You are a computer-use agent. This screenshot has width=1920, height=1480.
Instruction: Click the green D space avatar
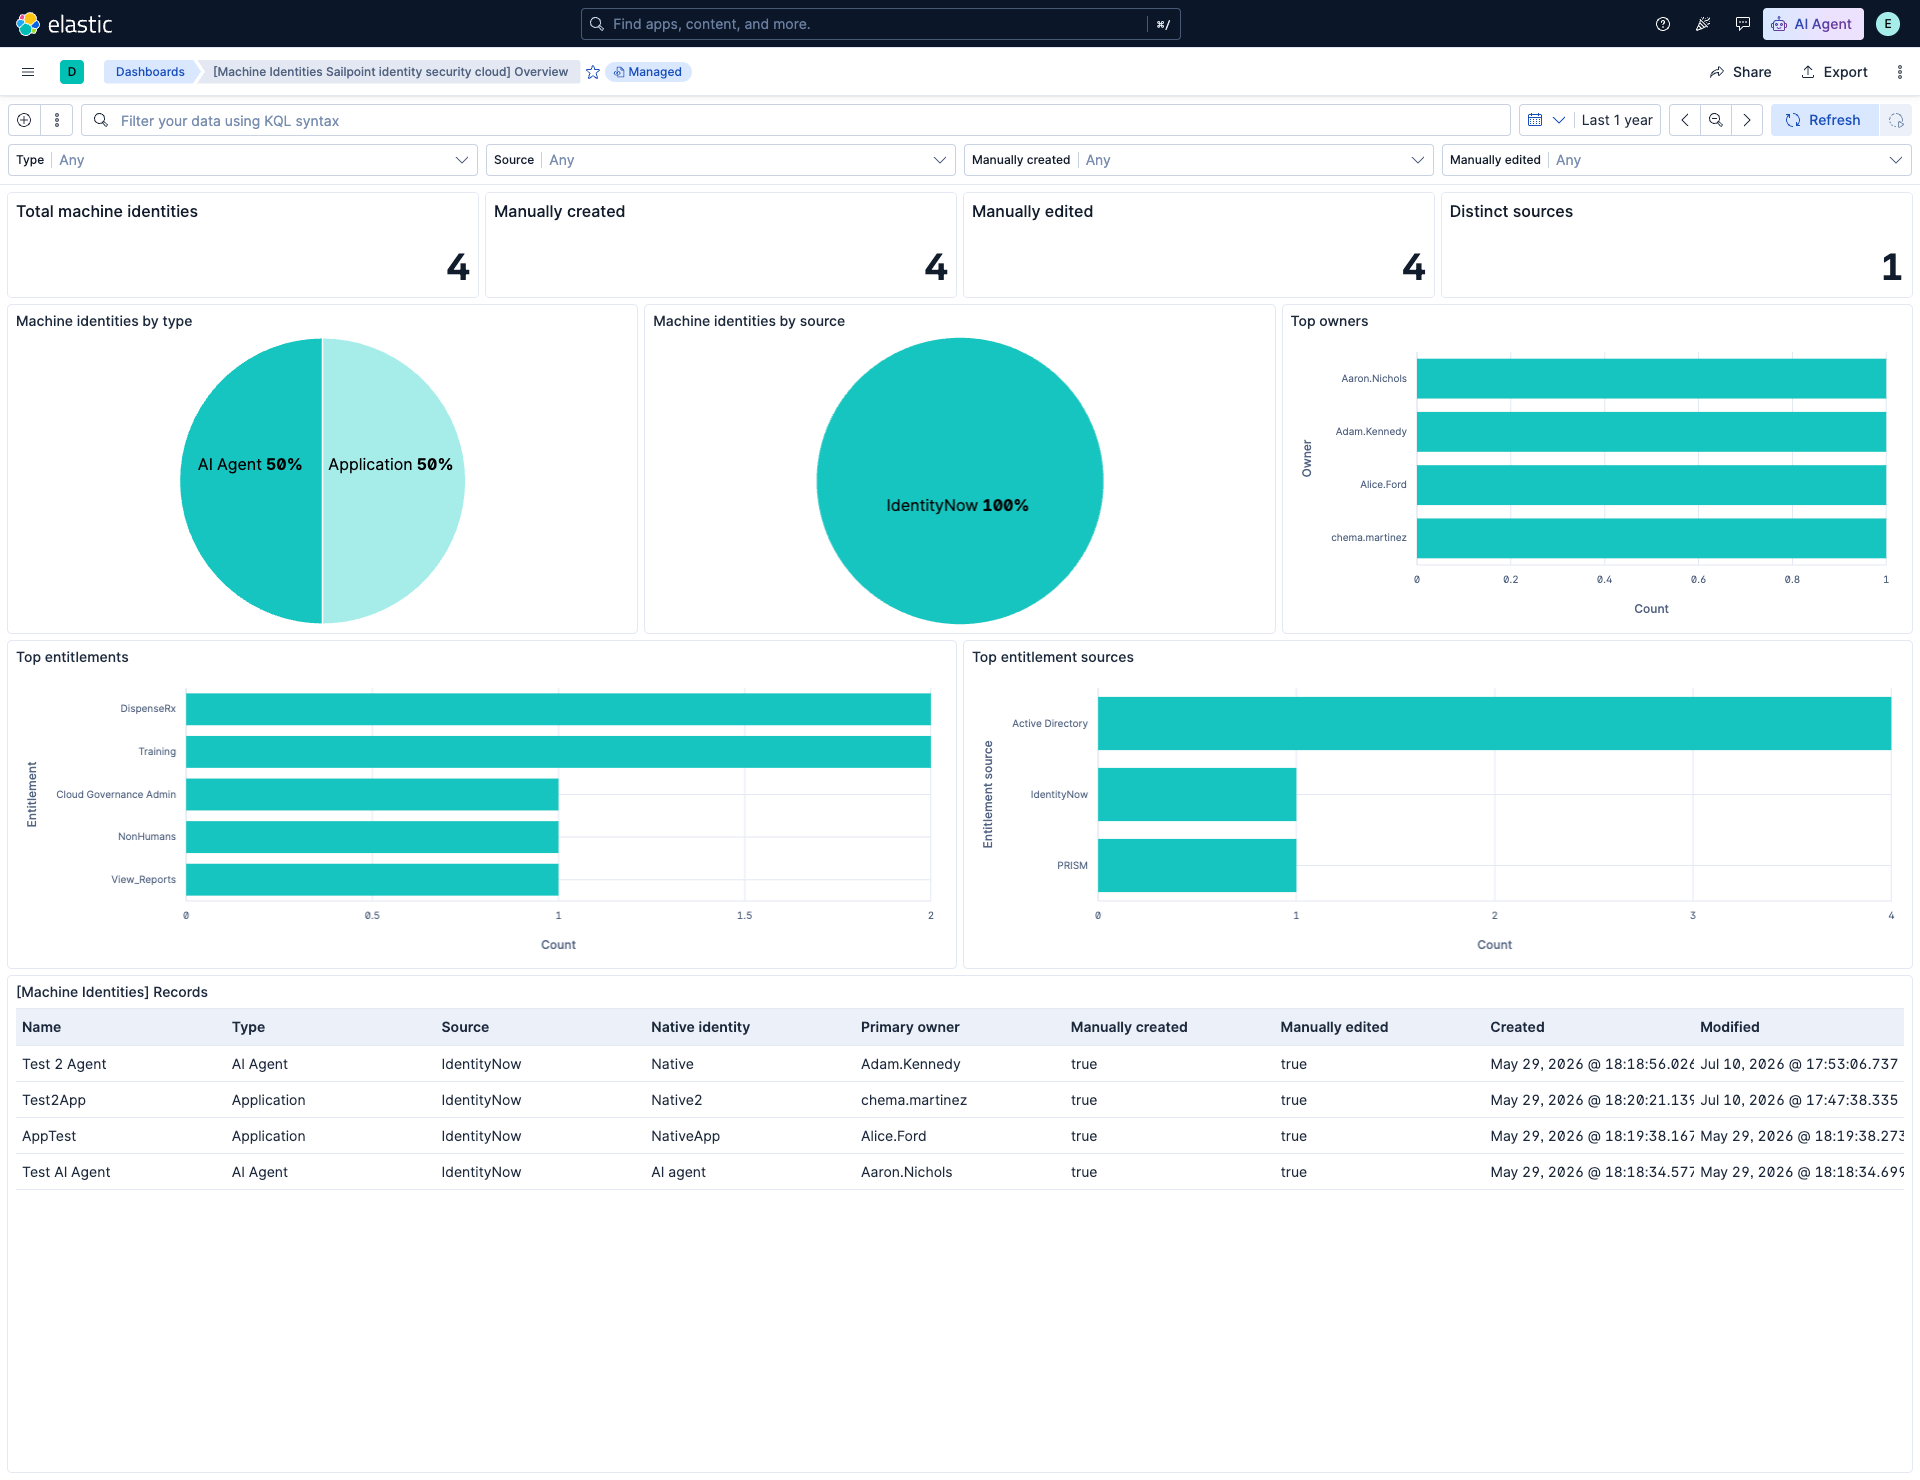point(72,72)
